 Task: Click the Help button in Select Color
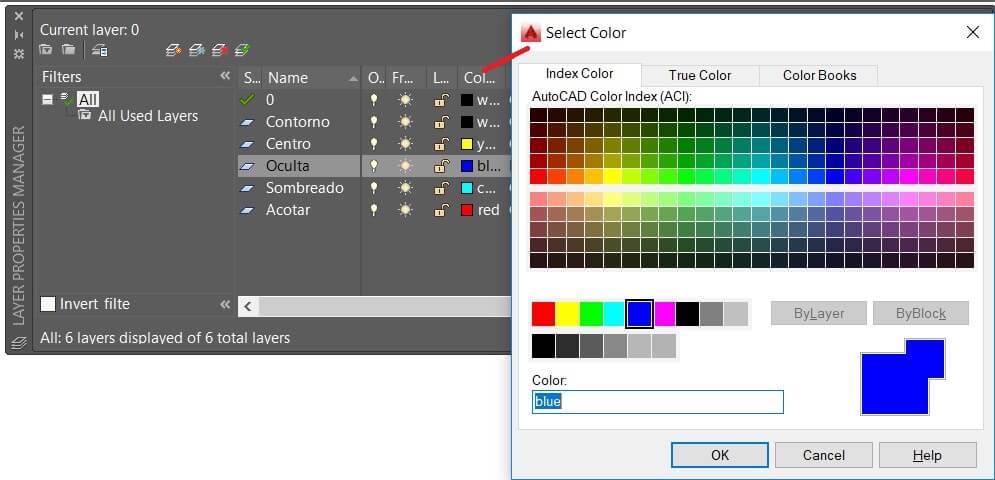point(927,455)
